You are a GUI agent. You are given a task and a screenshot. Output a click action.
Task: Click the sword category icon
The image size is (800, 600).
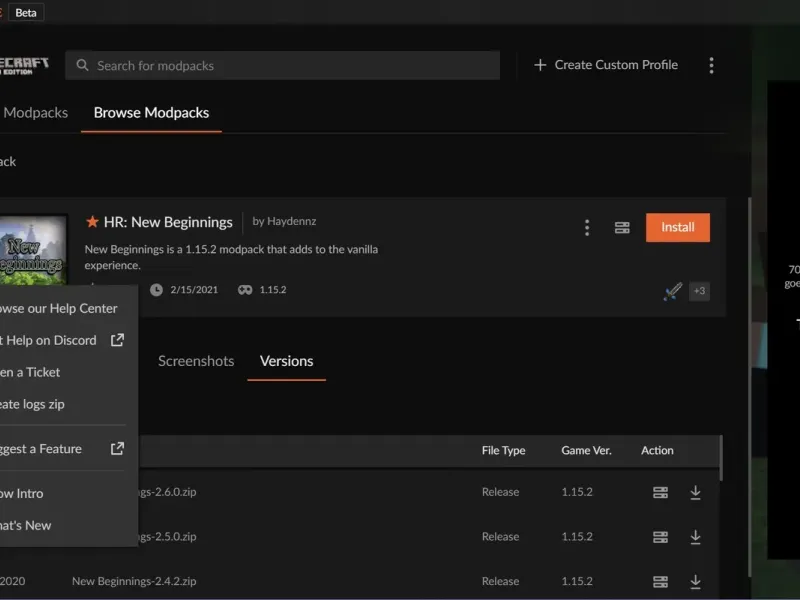(x=673, y=291)
